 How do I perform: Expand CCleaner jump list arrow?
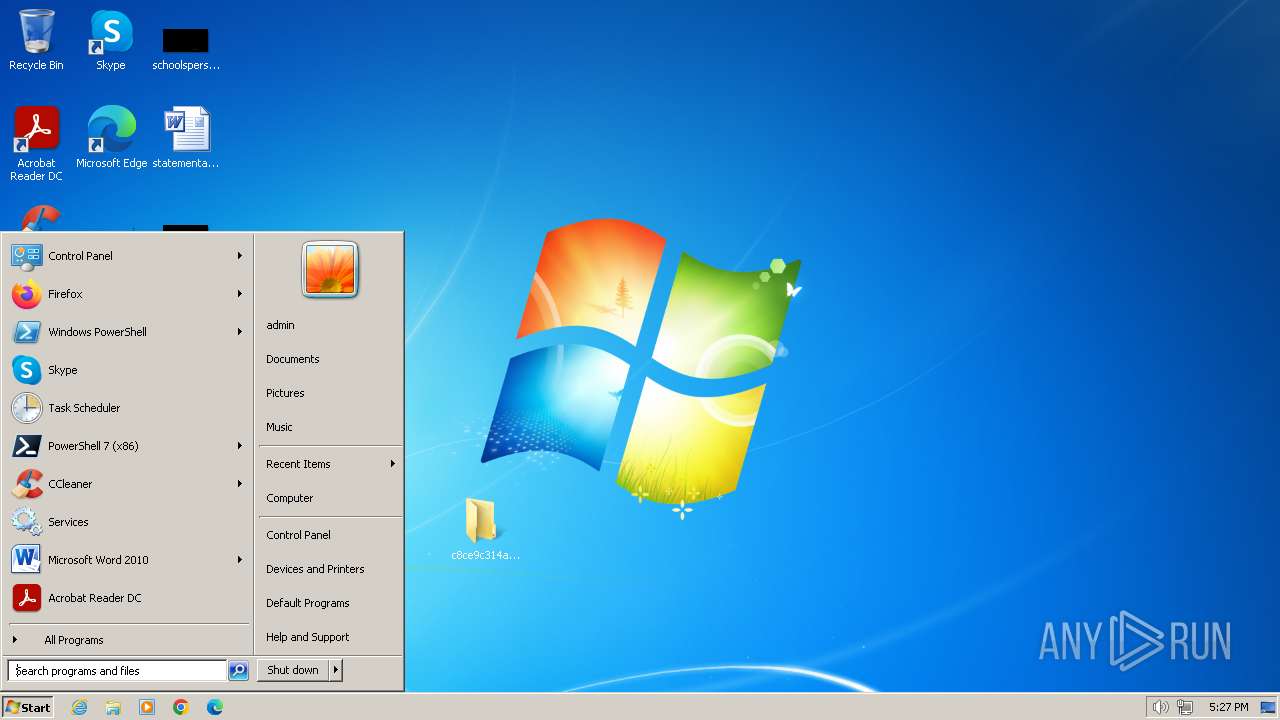pos(240,484)
